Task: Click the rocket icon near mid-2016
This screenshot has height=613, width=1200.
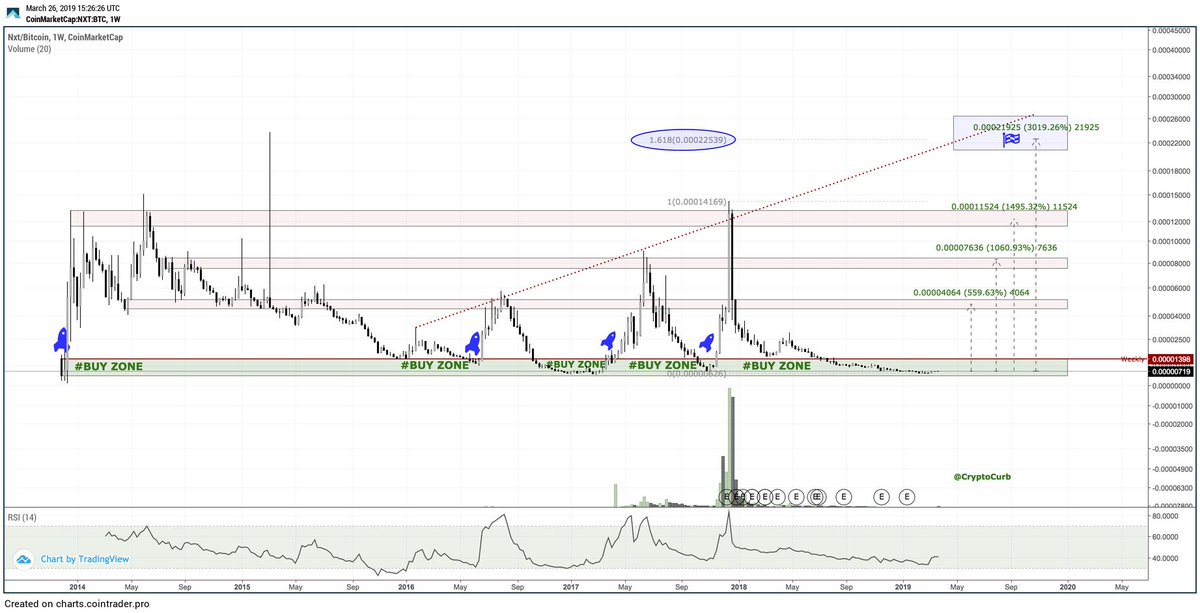Action: point(475,344)
